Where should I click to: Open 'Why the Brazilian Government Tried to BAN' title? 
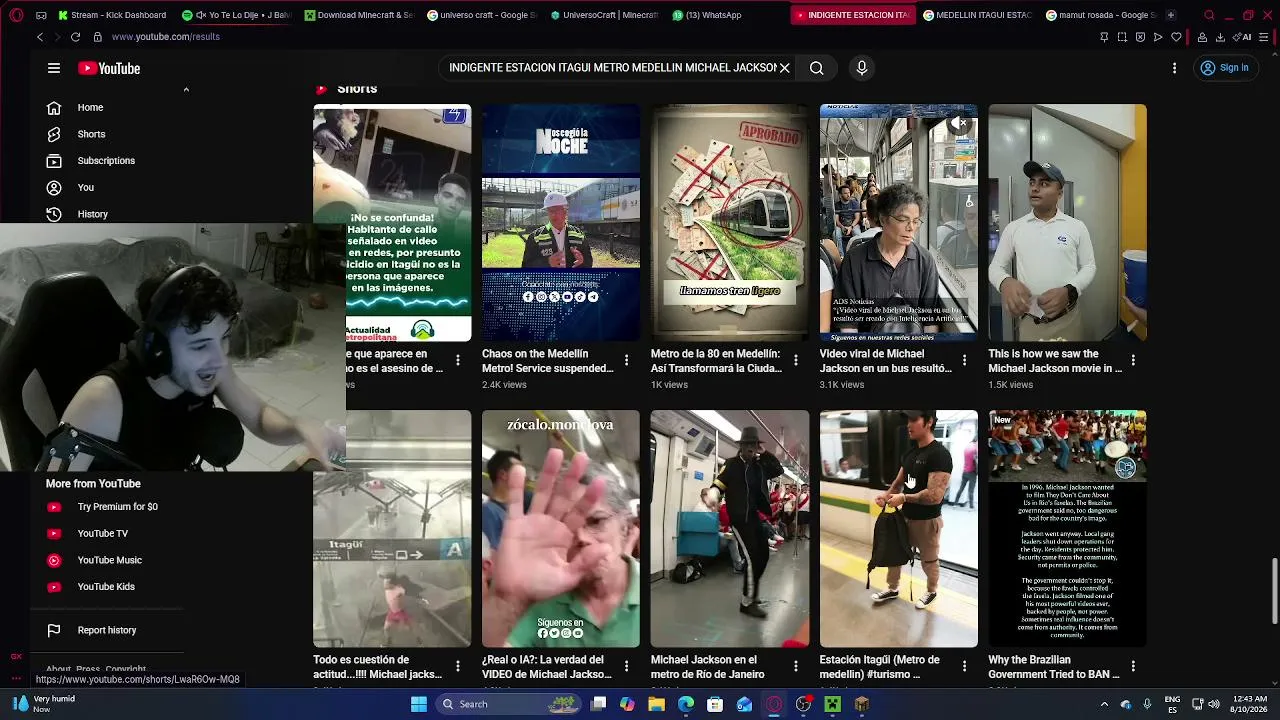click(x=1054, y=667)
